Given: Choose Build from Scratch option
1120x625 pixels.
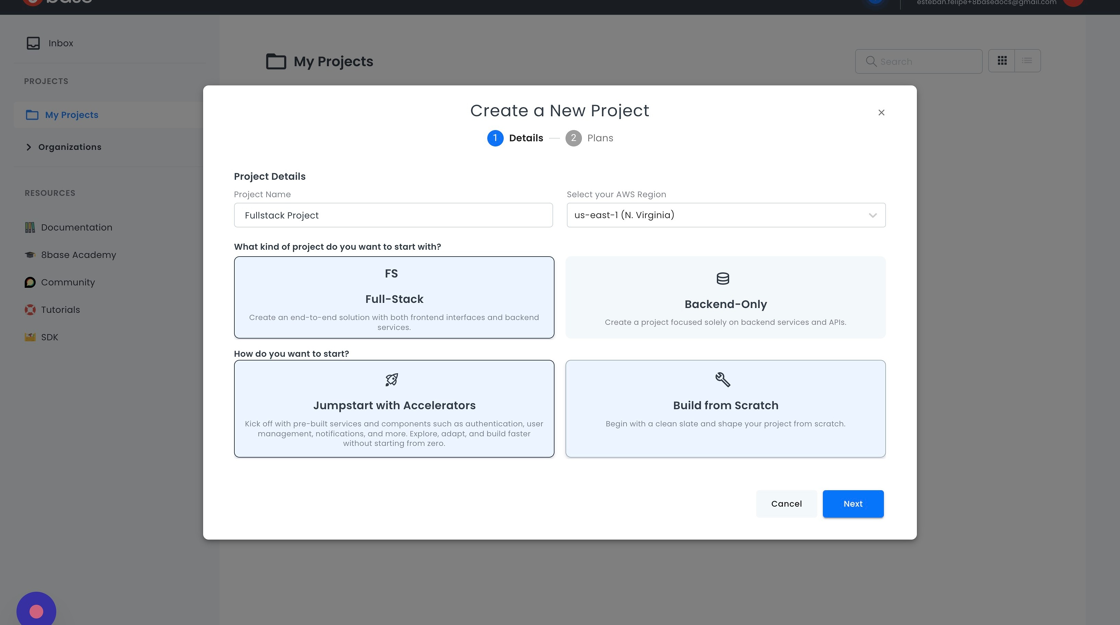Looking at the screenshot, I should [x=725, y=409].
